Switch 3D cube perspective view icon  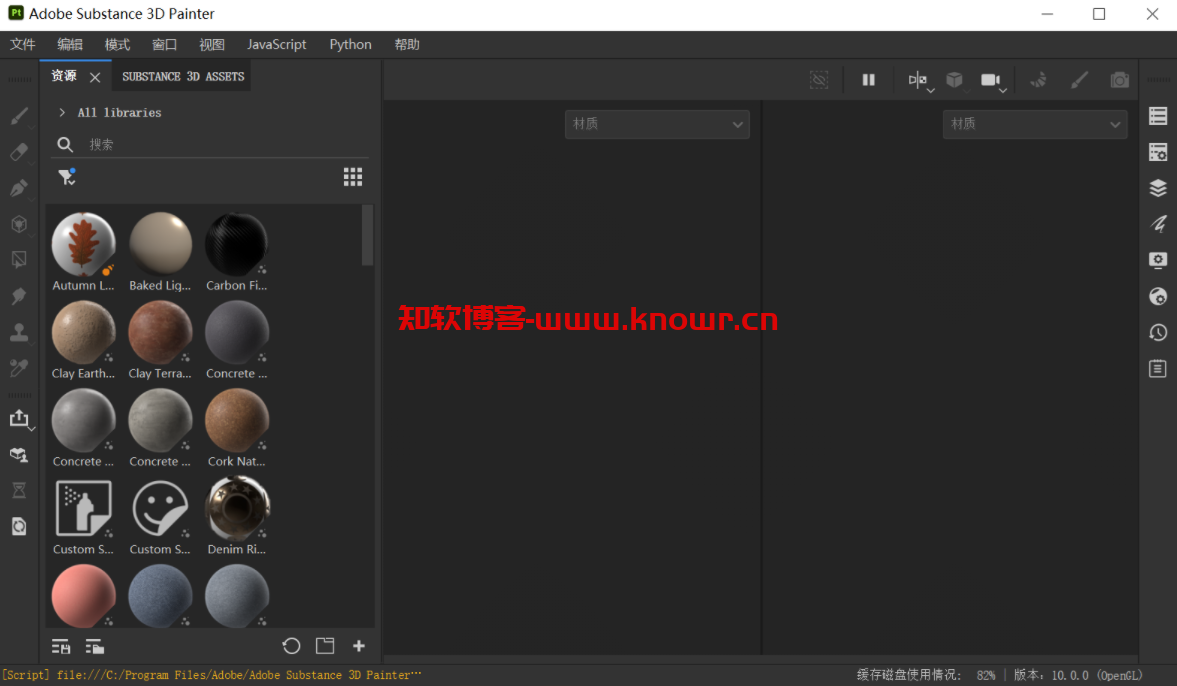(x=954, y=80)
